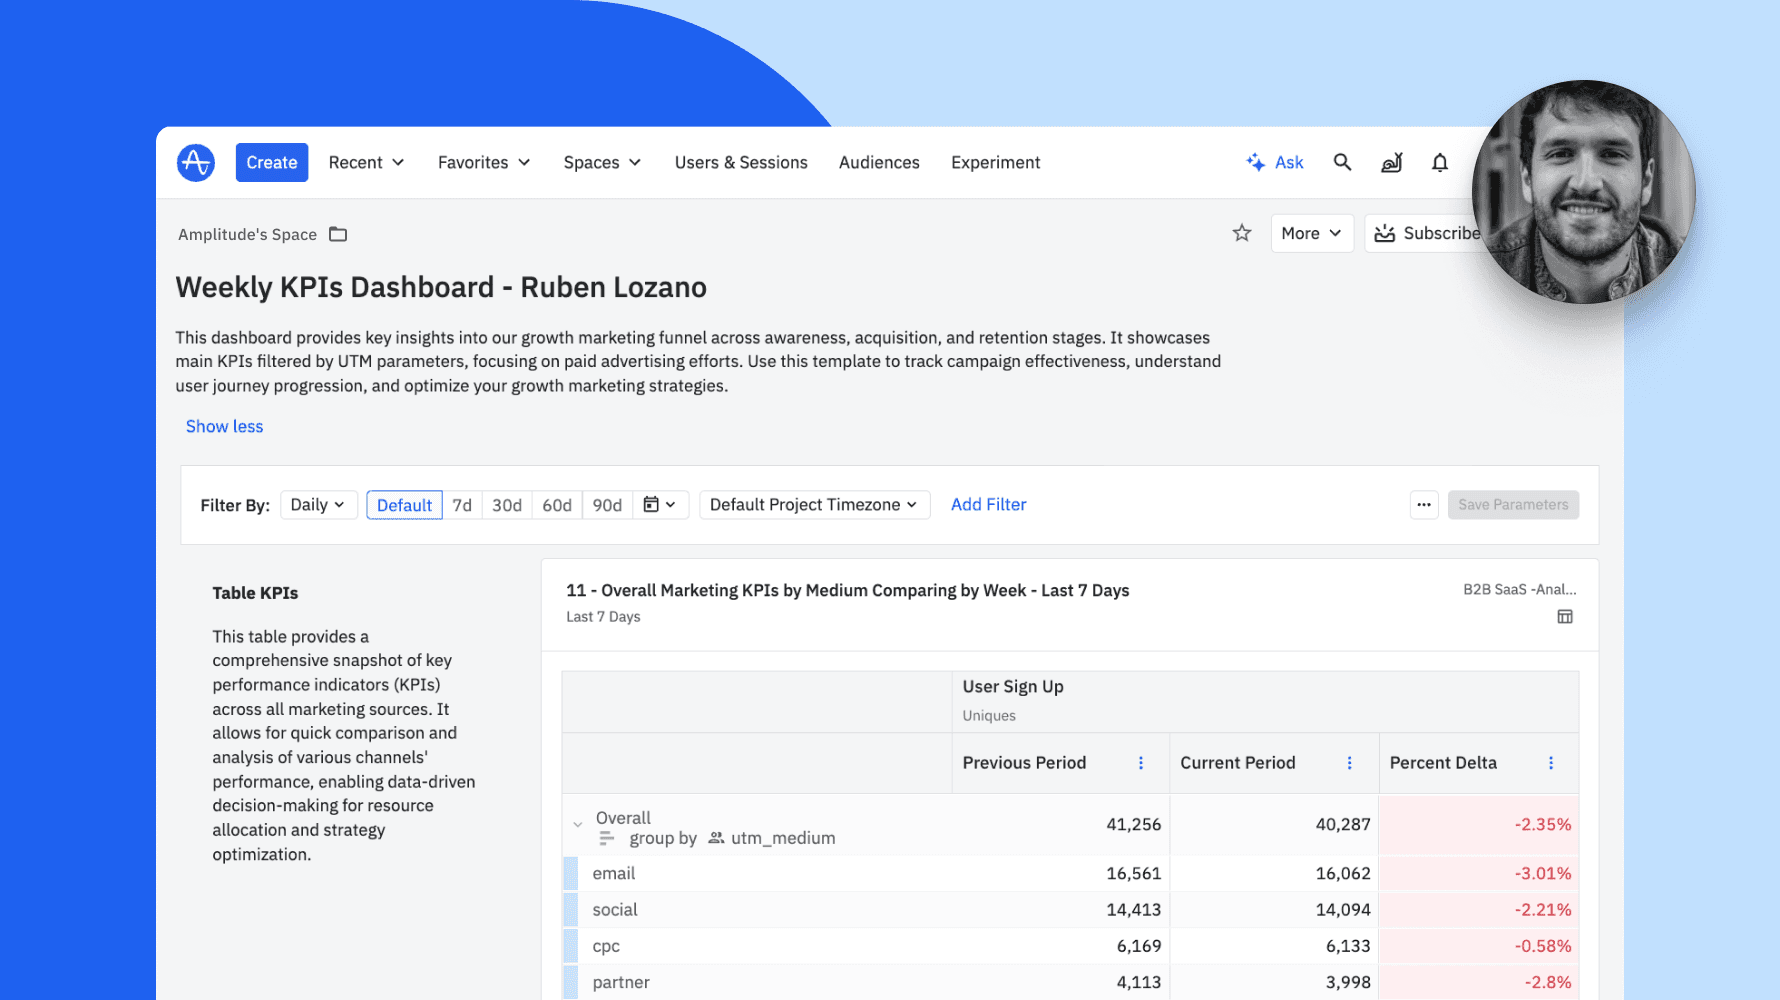Open the Spaces menu
The width and height of the screenshot is (1780, 1000).
pos(602,162)
